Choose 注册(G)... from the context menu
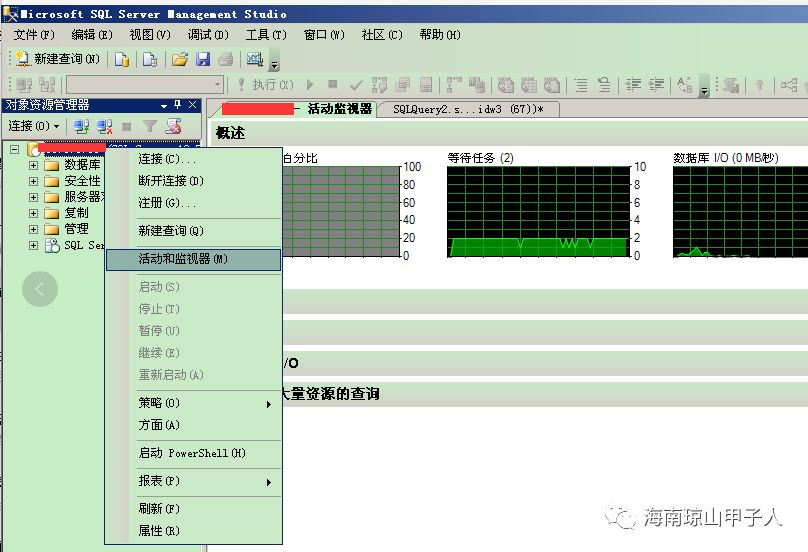The image size is (808, 552). [x=194, y=203]
